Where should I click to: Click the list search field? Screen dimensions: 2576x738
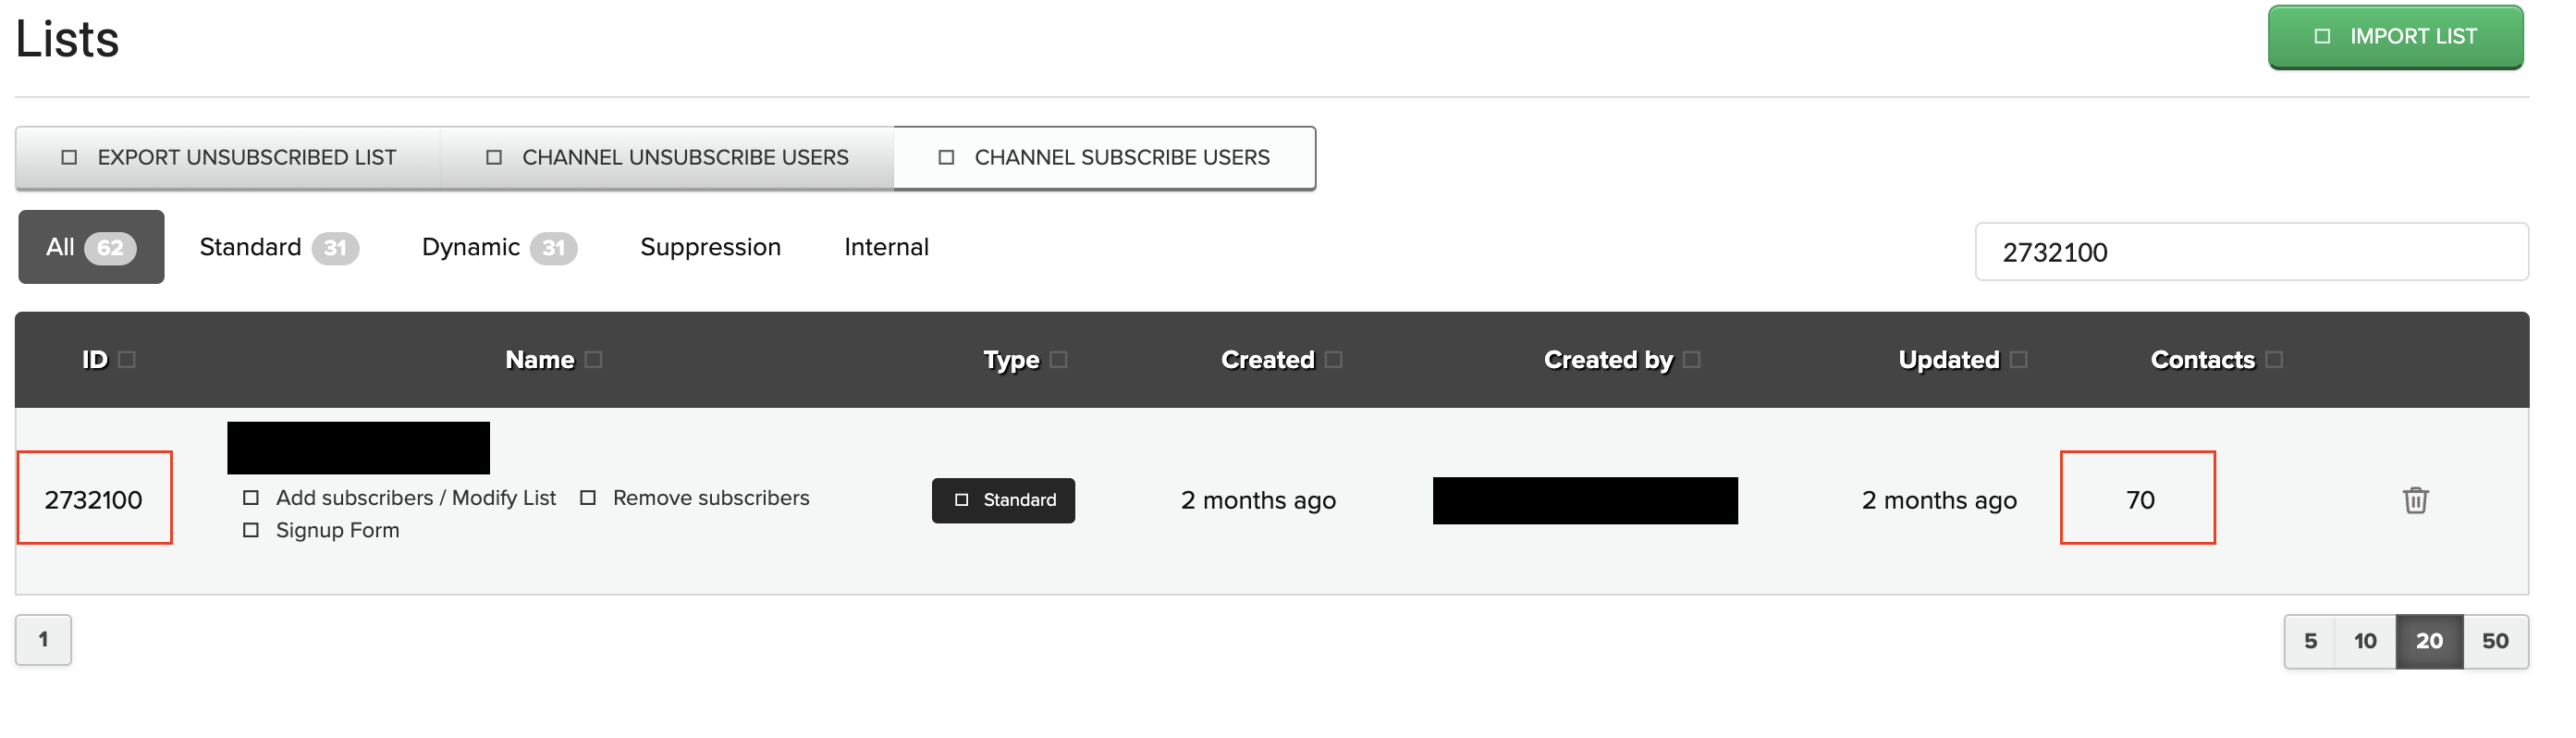(x=2251, y=252)
